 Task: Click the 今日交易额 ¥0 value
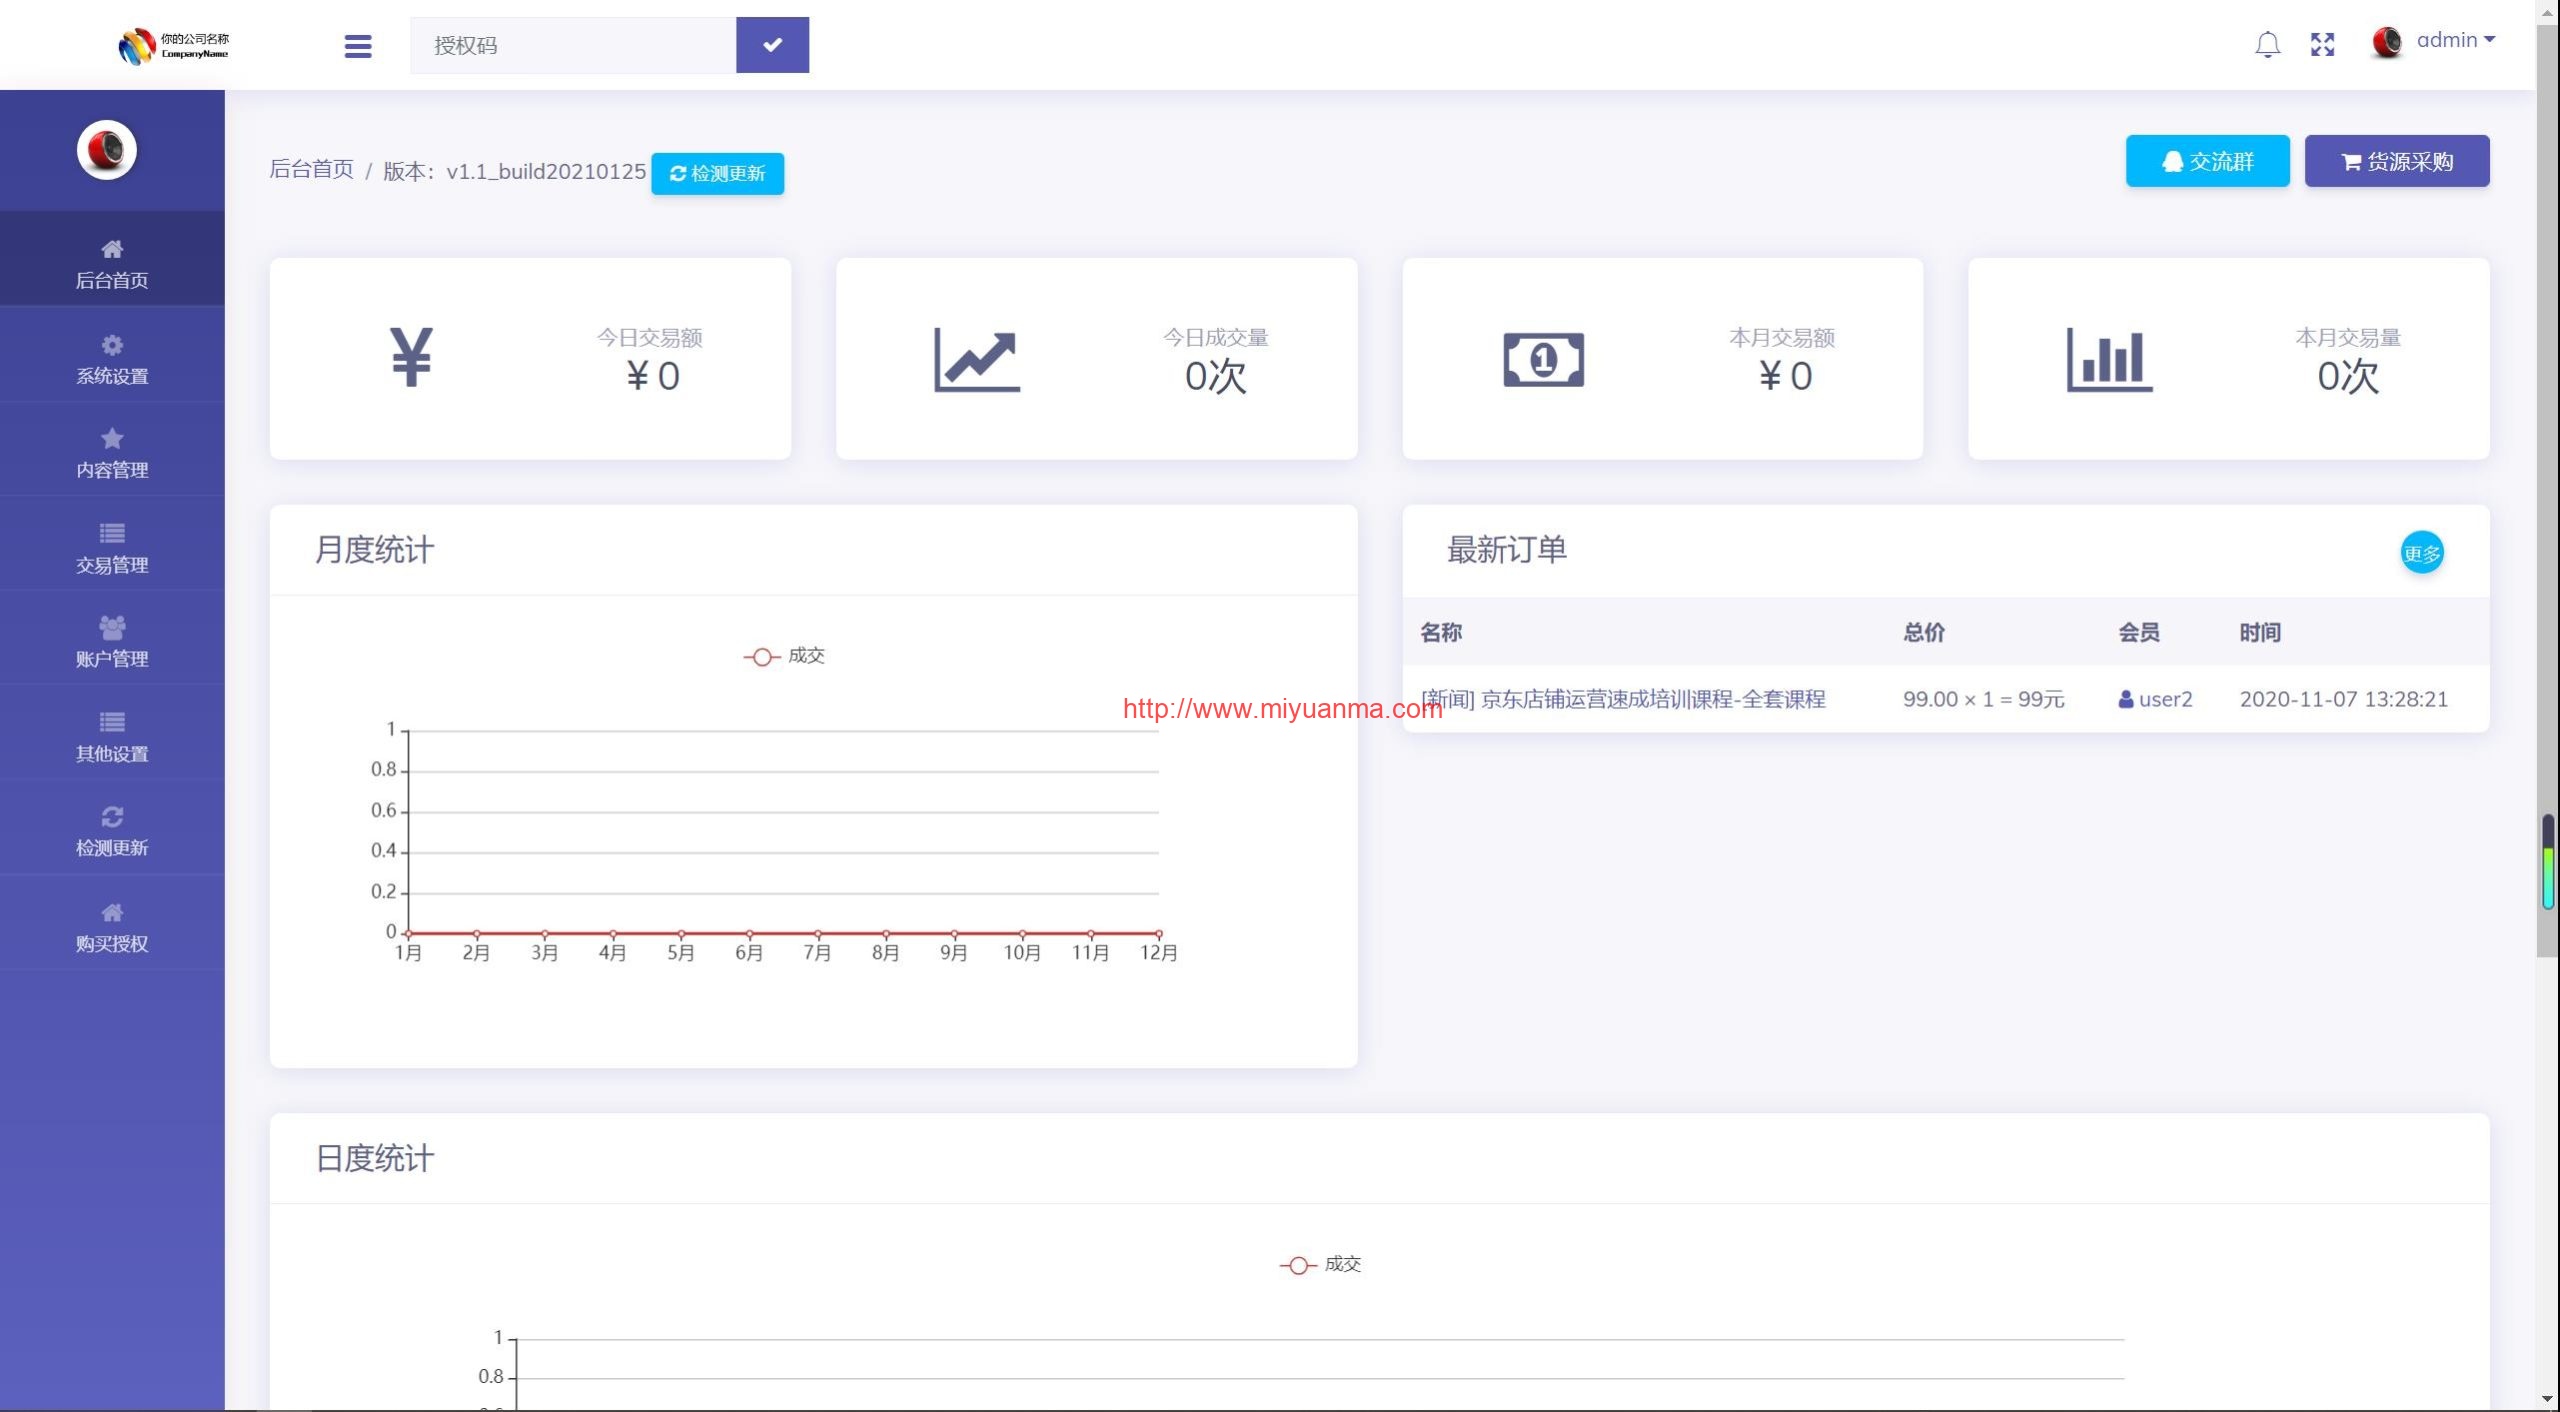coord(652,376)
